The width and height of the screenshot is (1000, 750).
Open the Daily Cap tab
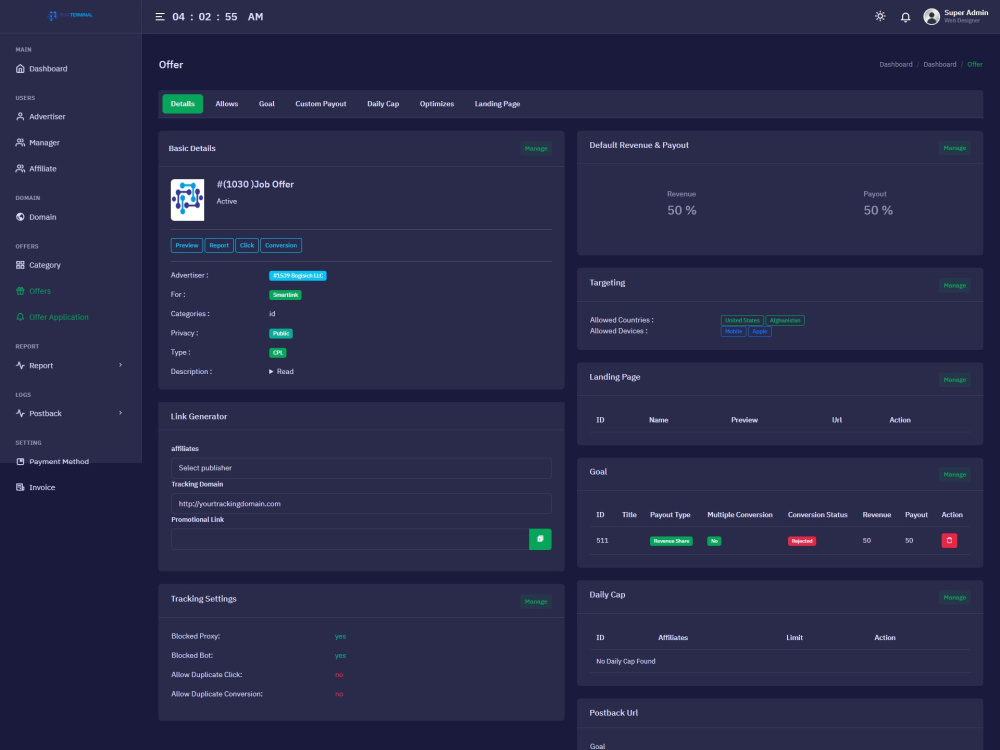(x=383, y=104)
